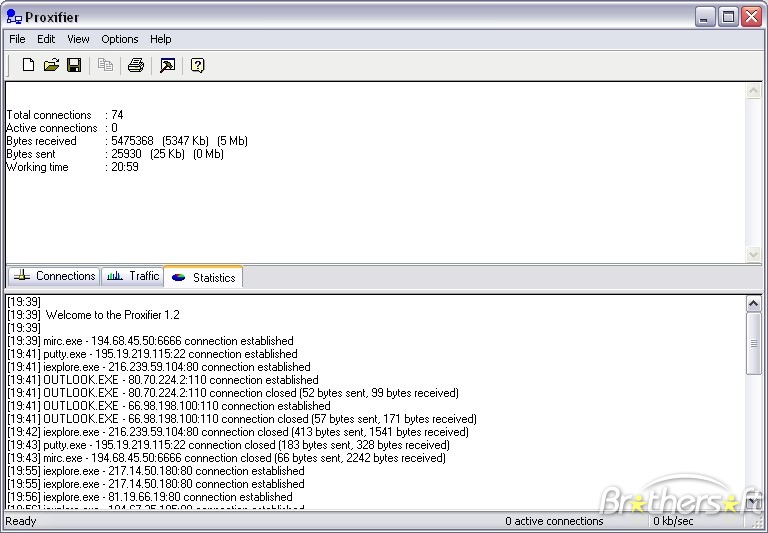This screenshot has width=768, height=533.
Task: Click '0 active connections' status bar entry
Action: pos(554,521)
